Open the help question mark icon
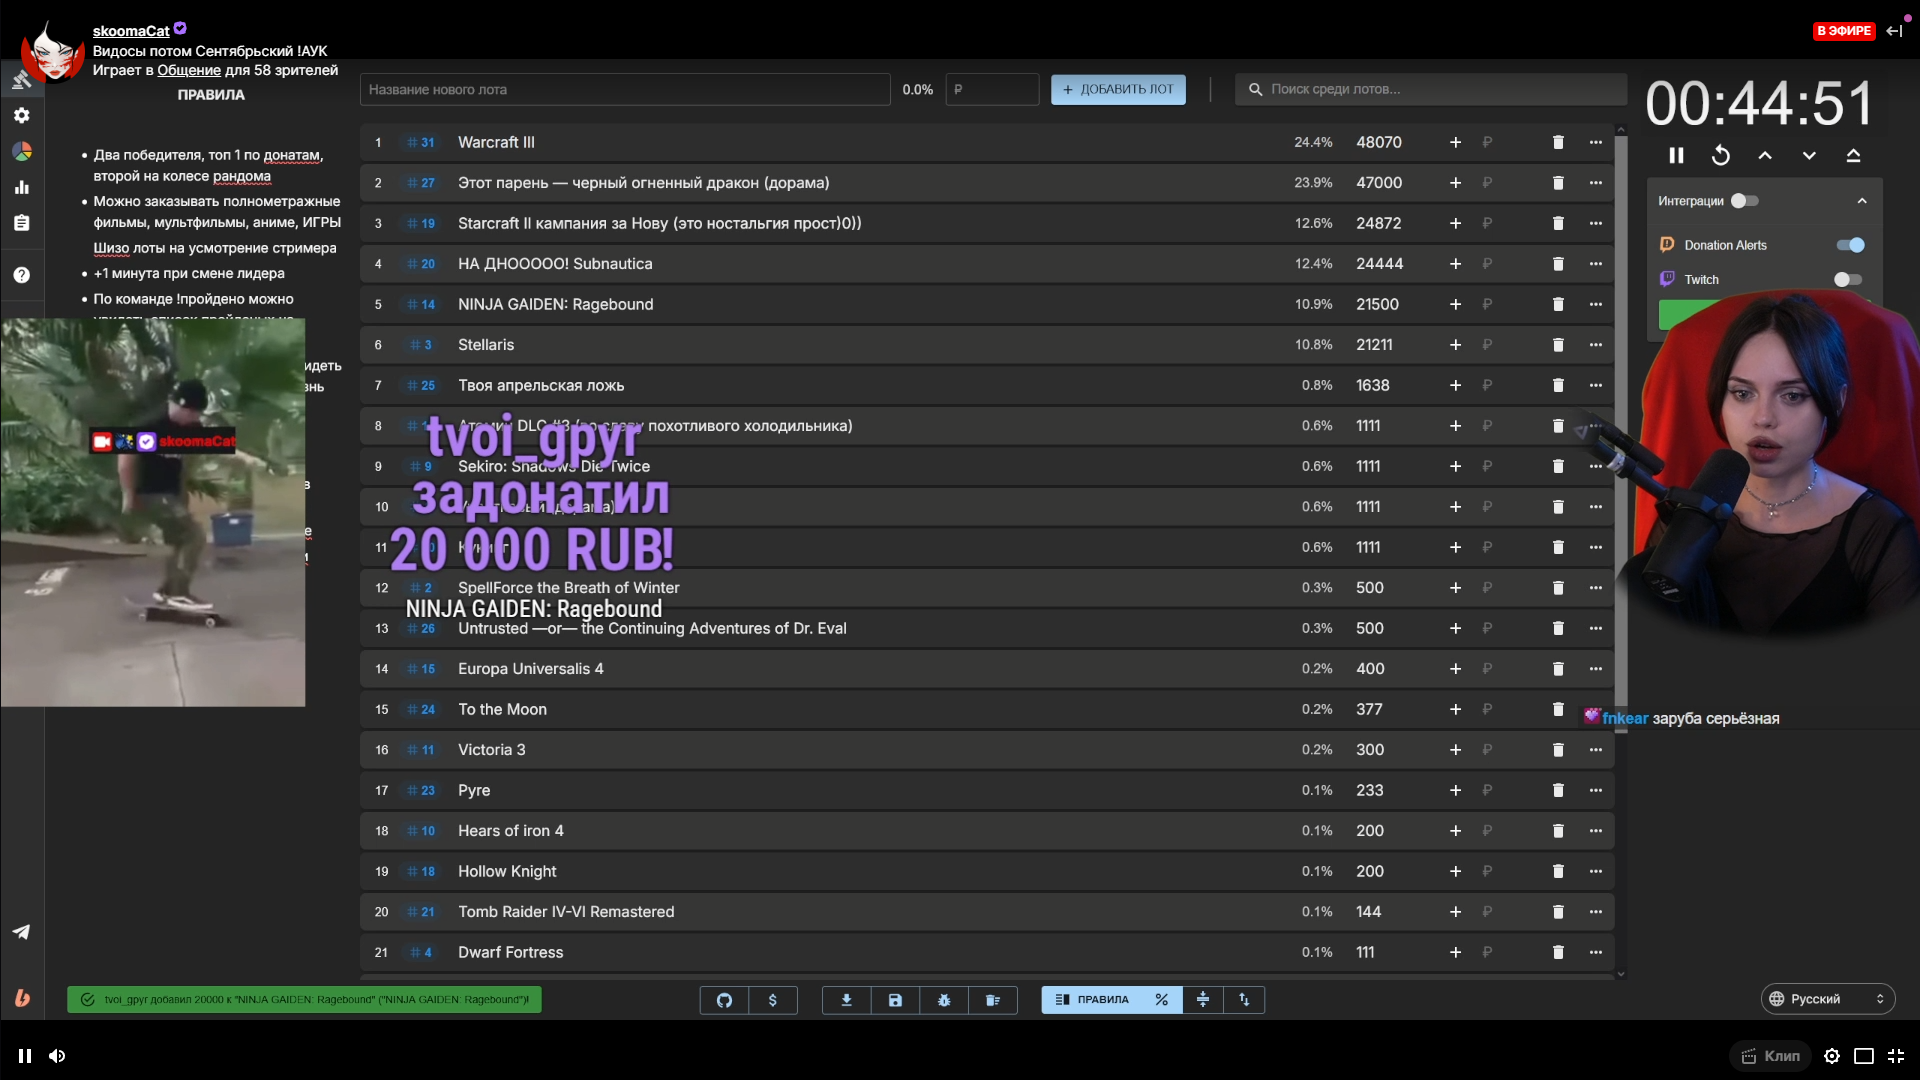 pos(21,275)
